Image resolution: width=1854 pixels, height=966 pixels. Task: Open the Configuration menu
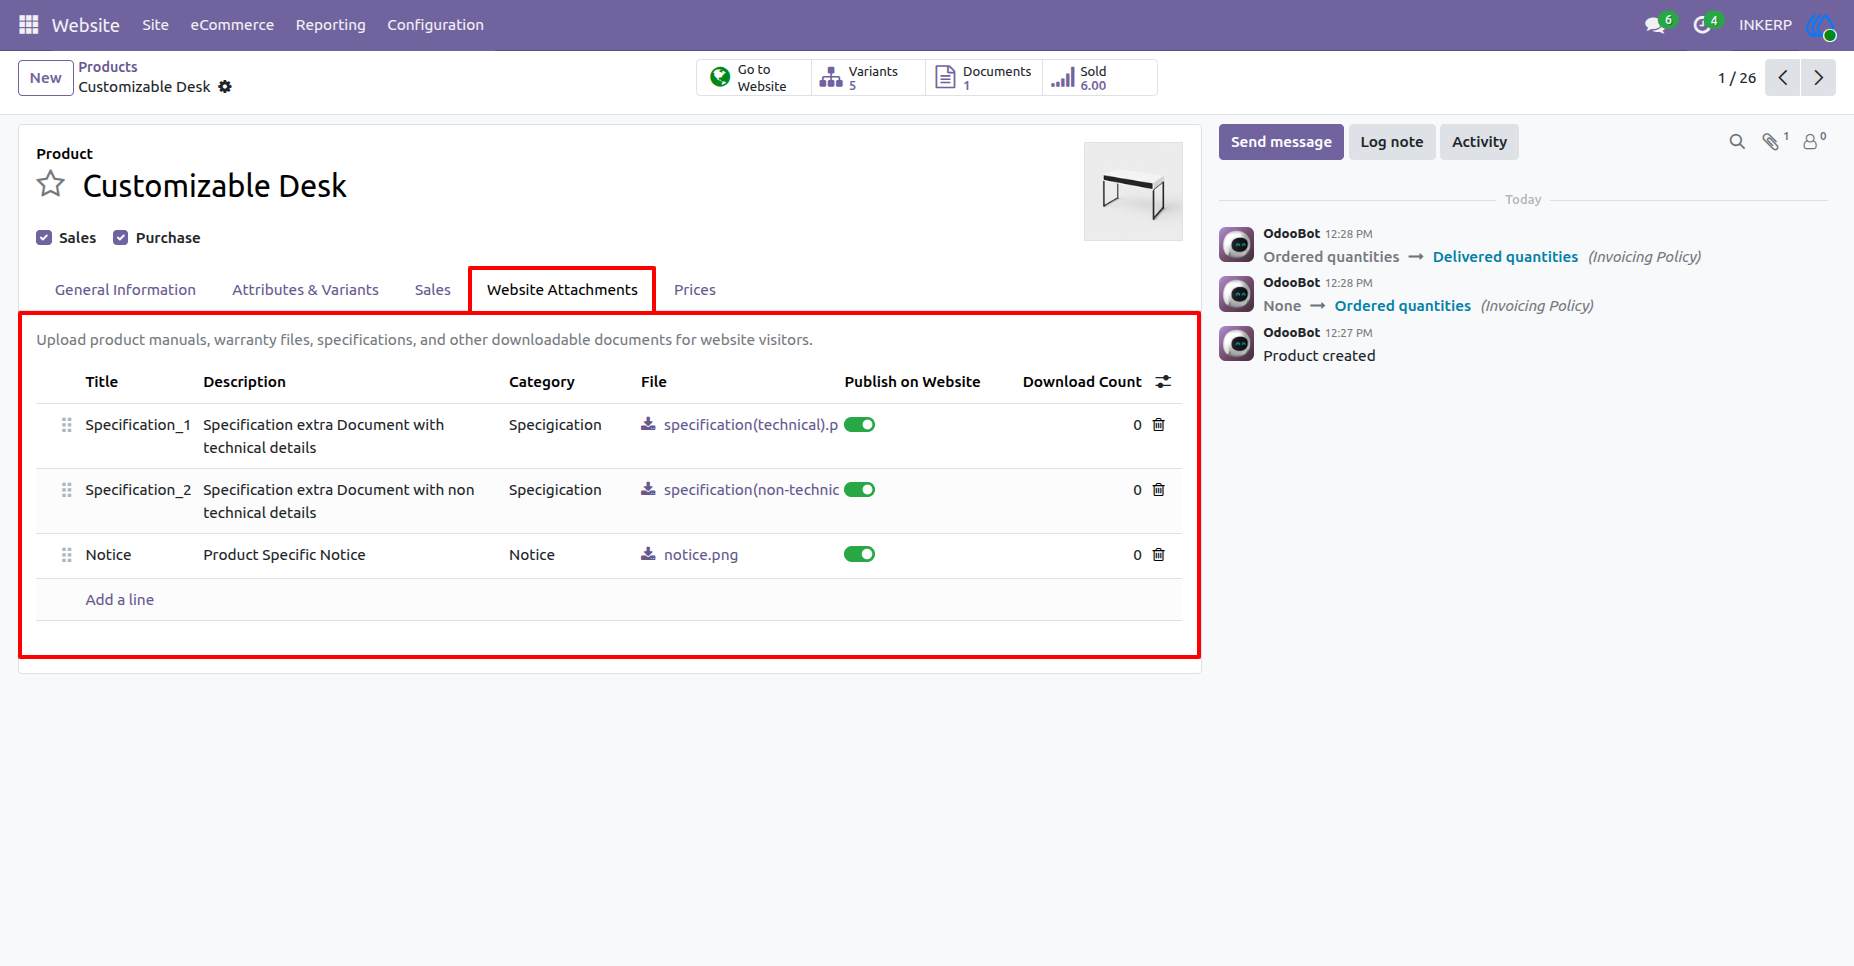click(436, 25)
